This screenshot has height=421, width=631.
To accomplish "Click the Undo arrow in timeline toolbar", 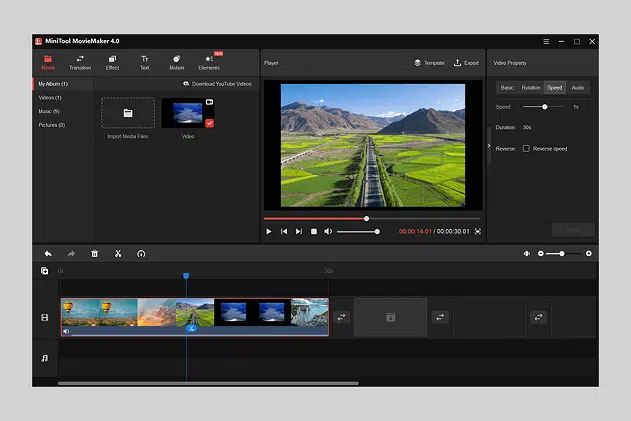I will [x=48, y=254].
